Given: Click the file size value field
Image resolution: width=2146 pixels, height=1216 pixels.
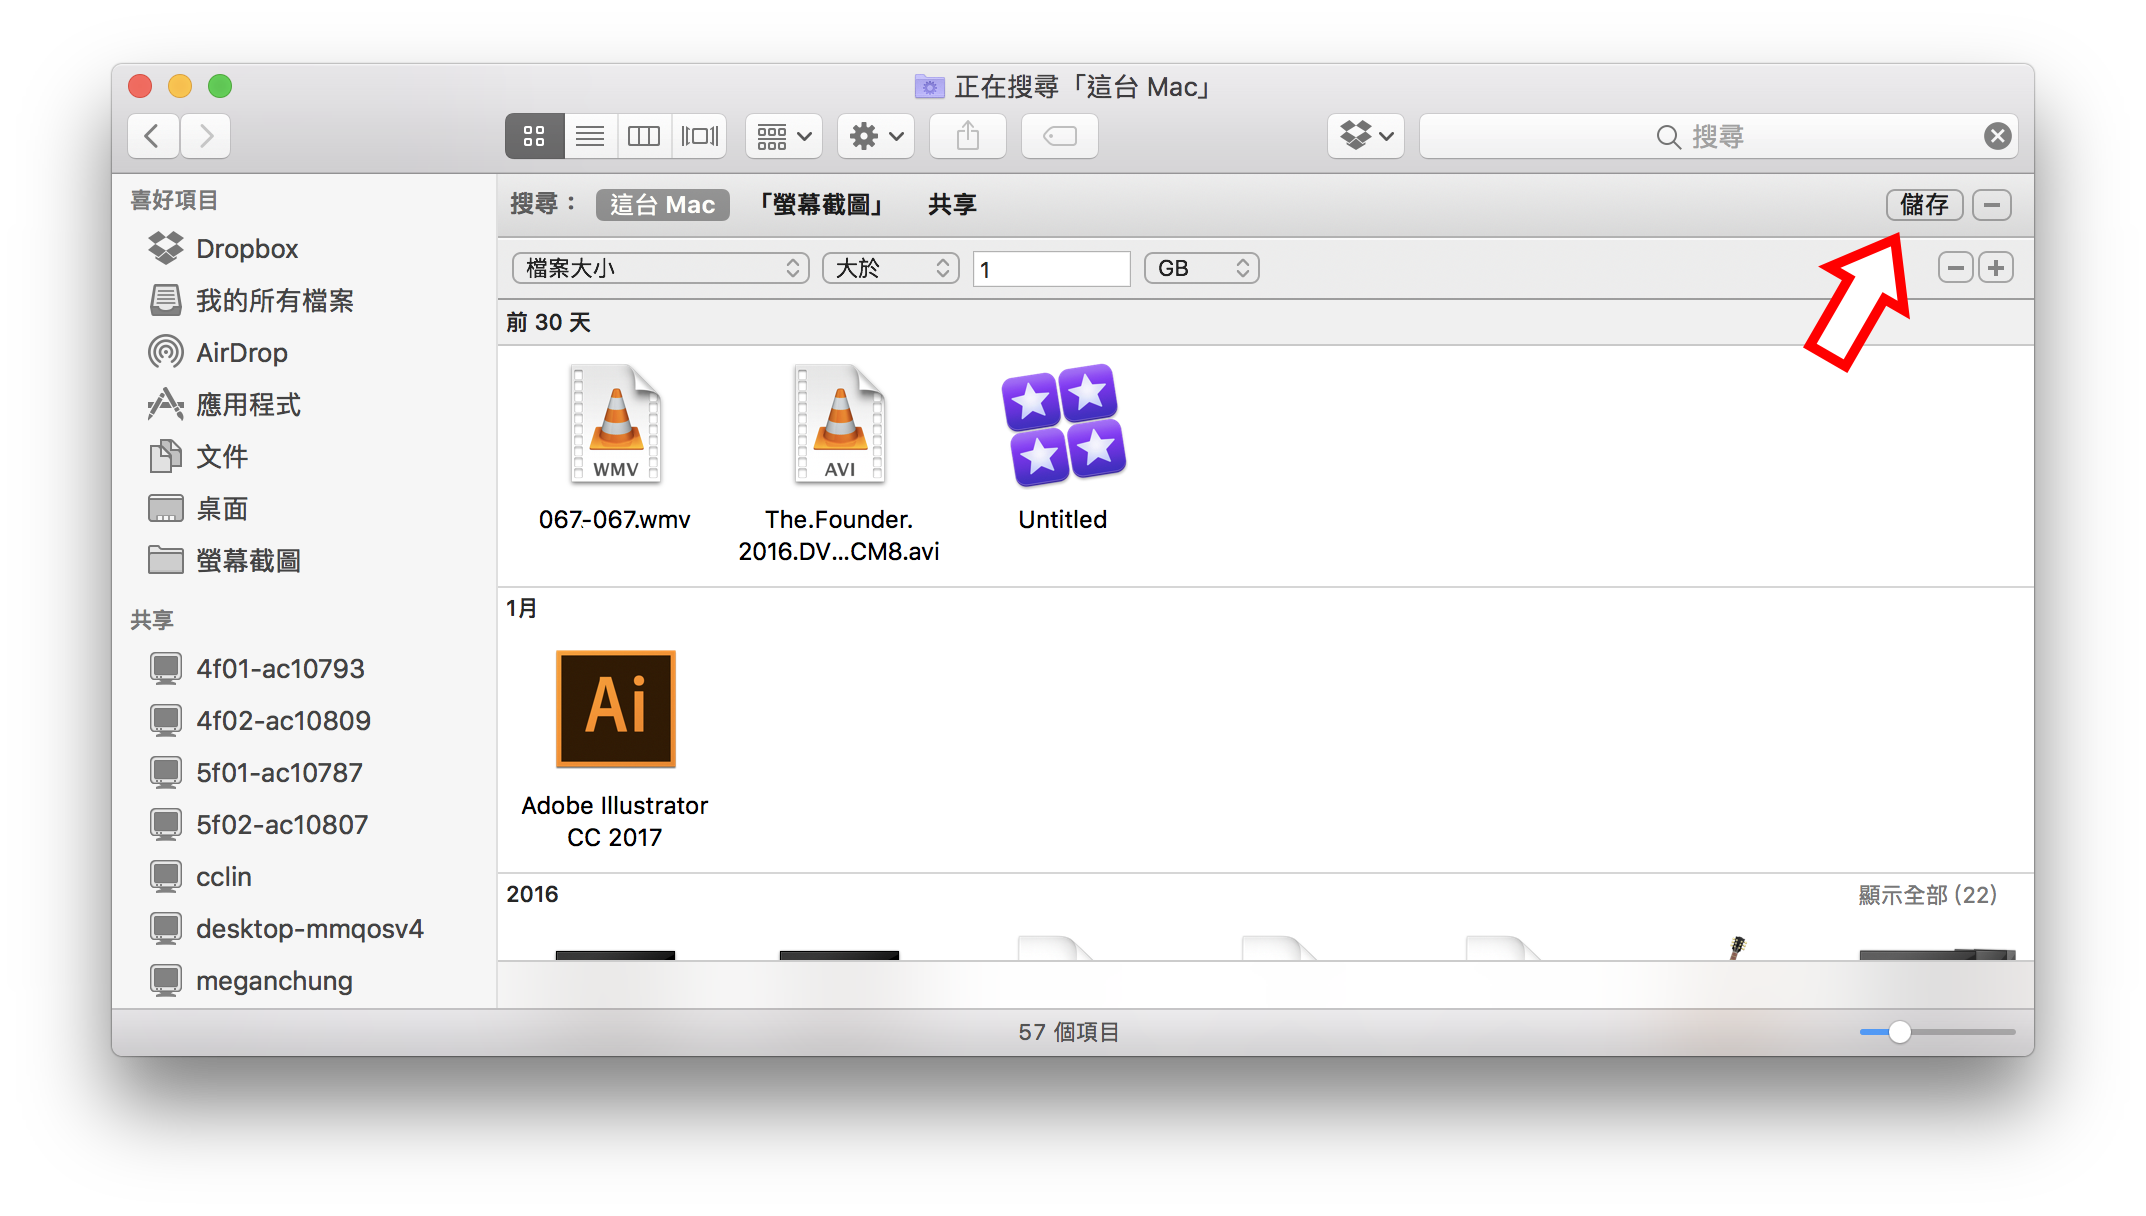Looking at the screenshot, I should pos(1051,268).
